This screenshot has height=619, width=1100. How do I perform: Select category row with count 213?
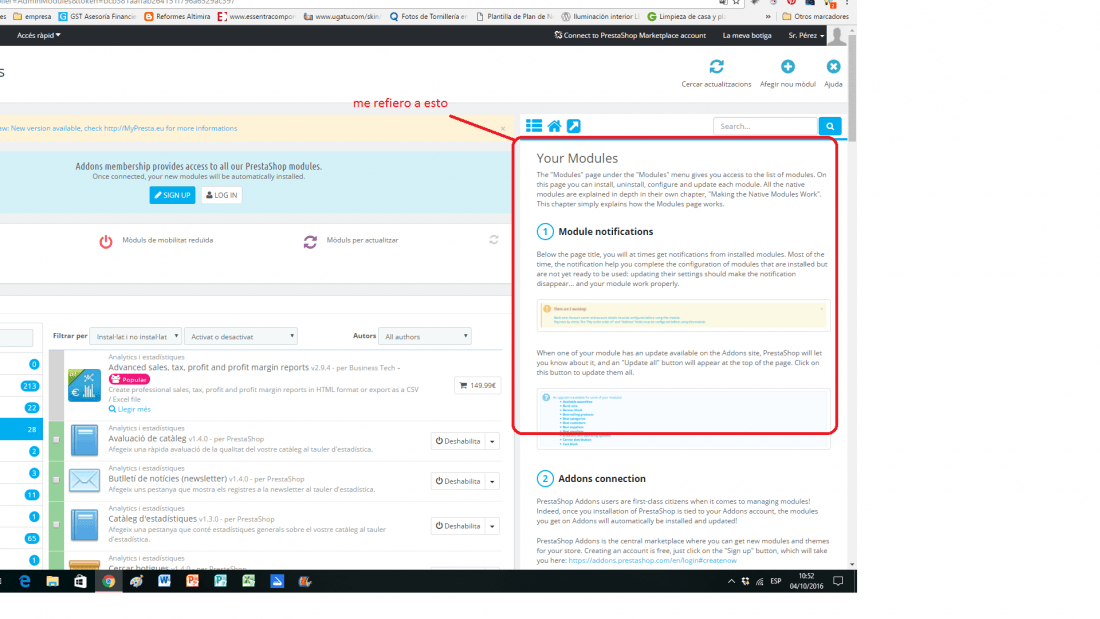point(21,386)
